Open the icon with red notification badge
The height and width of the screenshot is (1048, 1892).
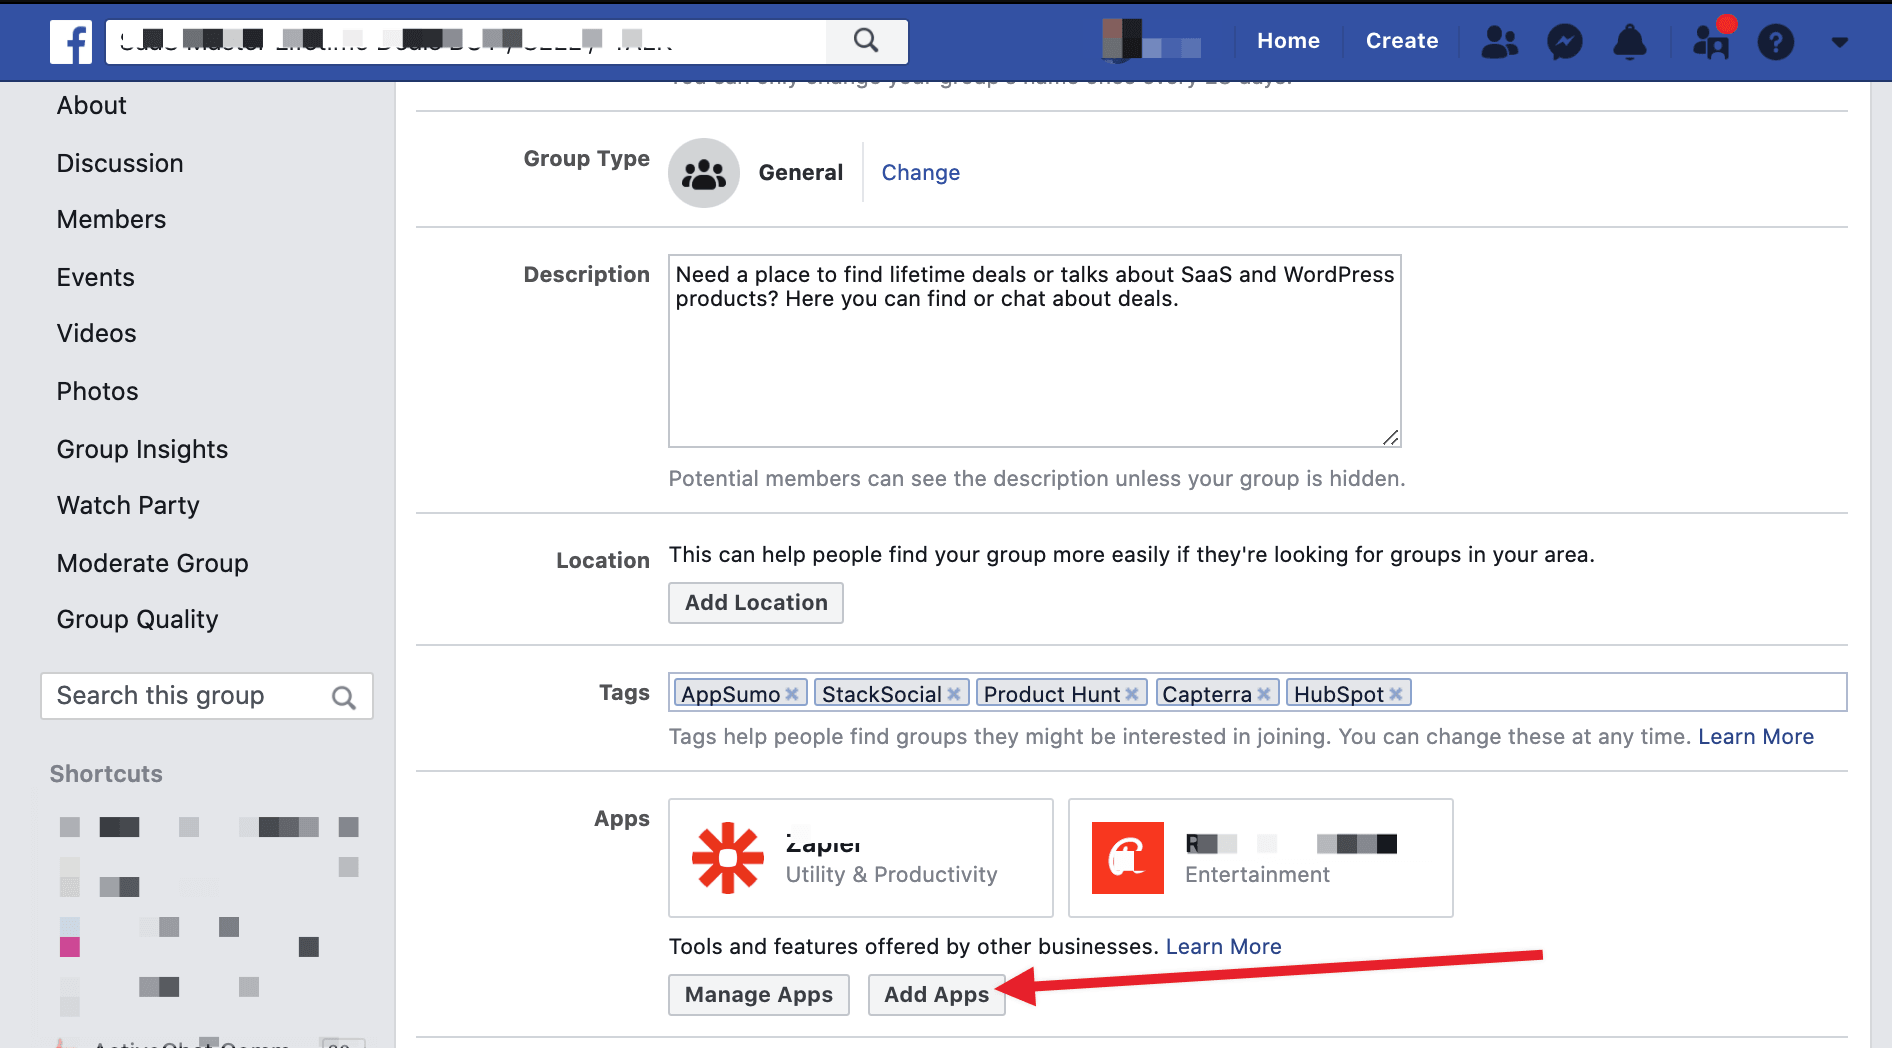[x=1712, y=41]
